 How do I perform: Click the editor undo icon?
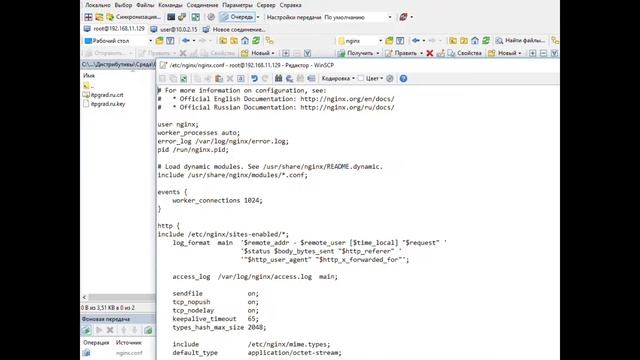pyautogui.click(x=254, y=78)
